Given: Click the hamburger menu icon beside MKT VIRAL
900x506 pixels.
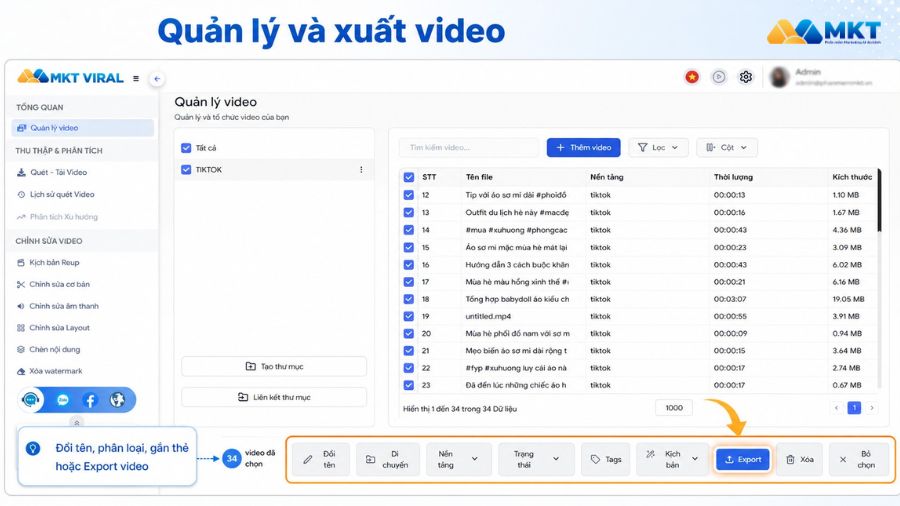Looking at the screenshot, I should tap(136, 79).
